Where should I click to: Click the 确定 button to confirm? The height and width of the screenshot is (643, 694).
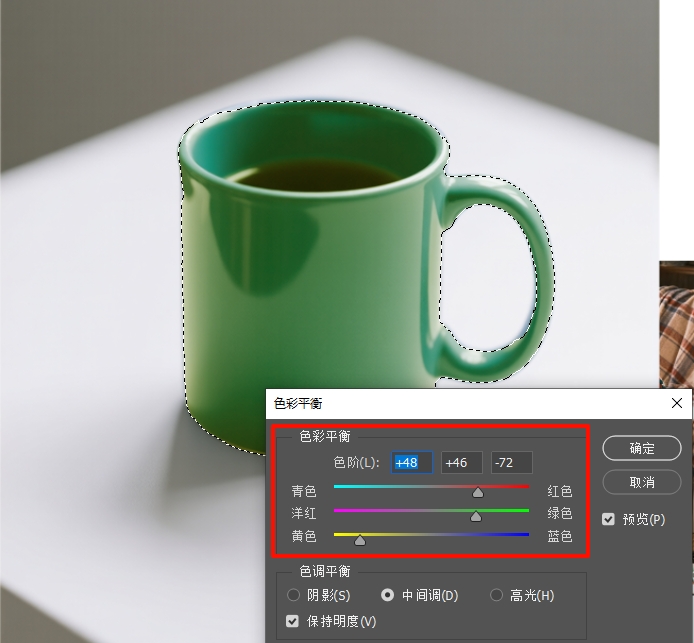click(x=641, y=448)
